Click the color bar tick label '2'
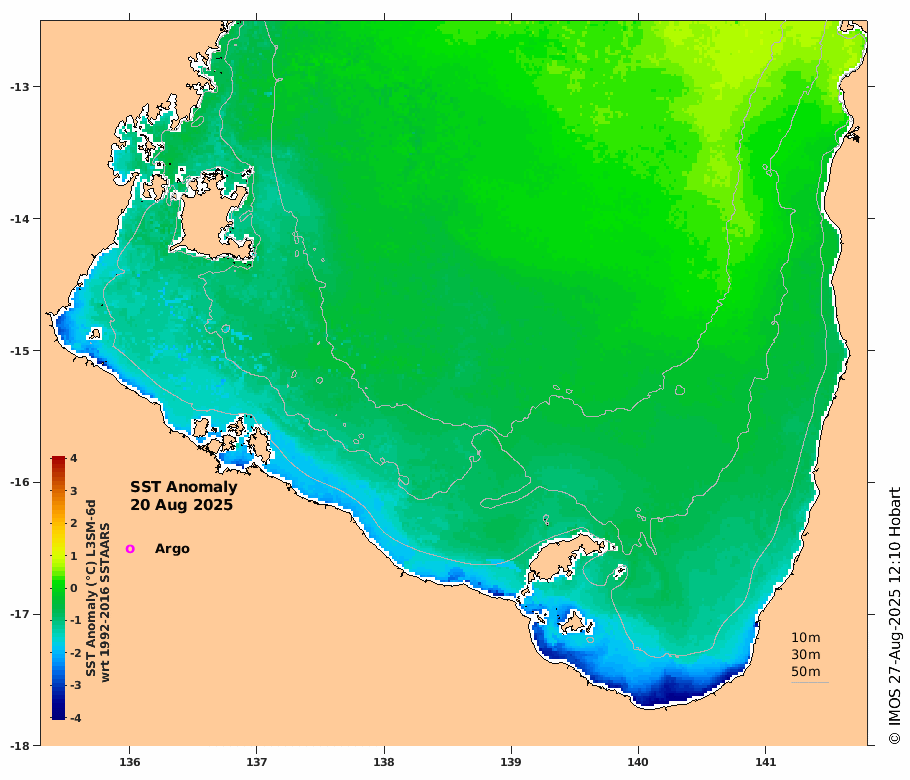The image size is (910, 780). (74, 523)
